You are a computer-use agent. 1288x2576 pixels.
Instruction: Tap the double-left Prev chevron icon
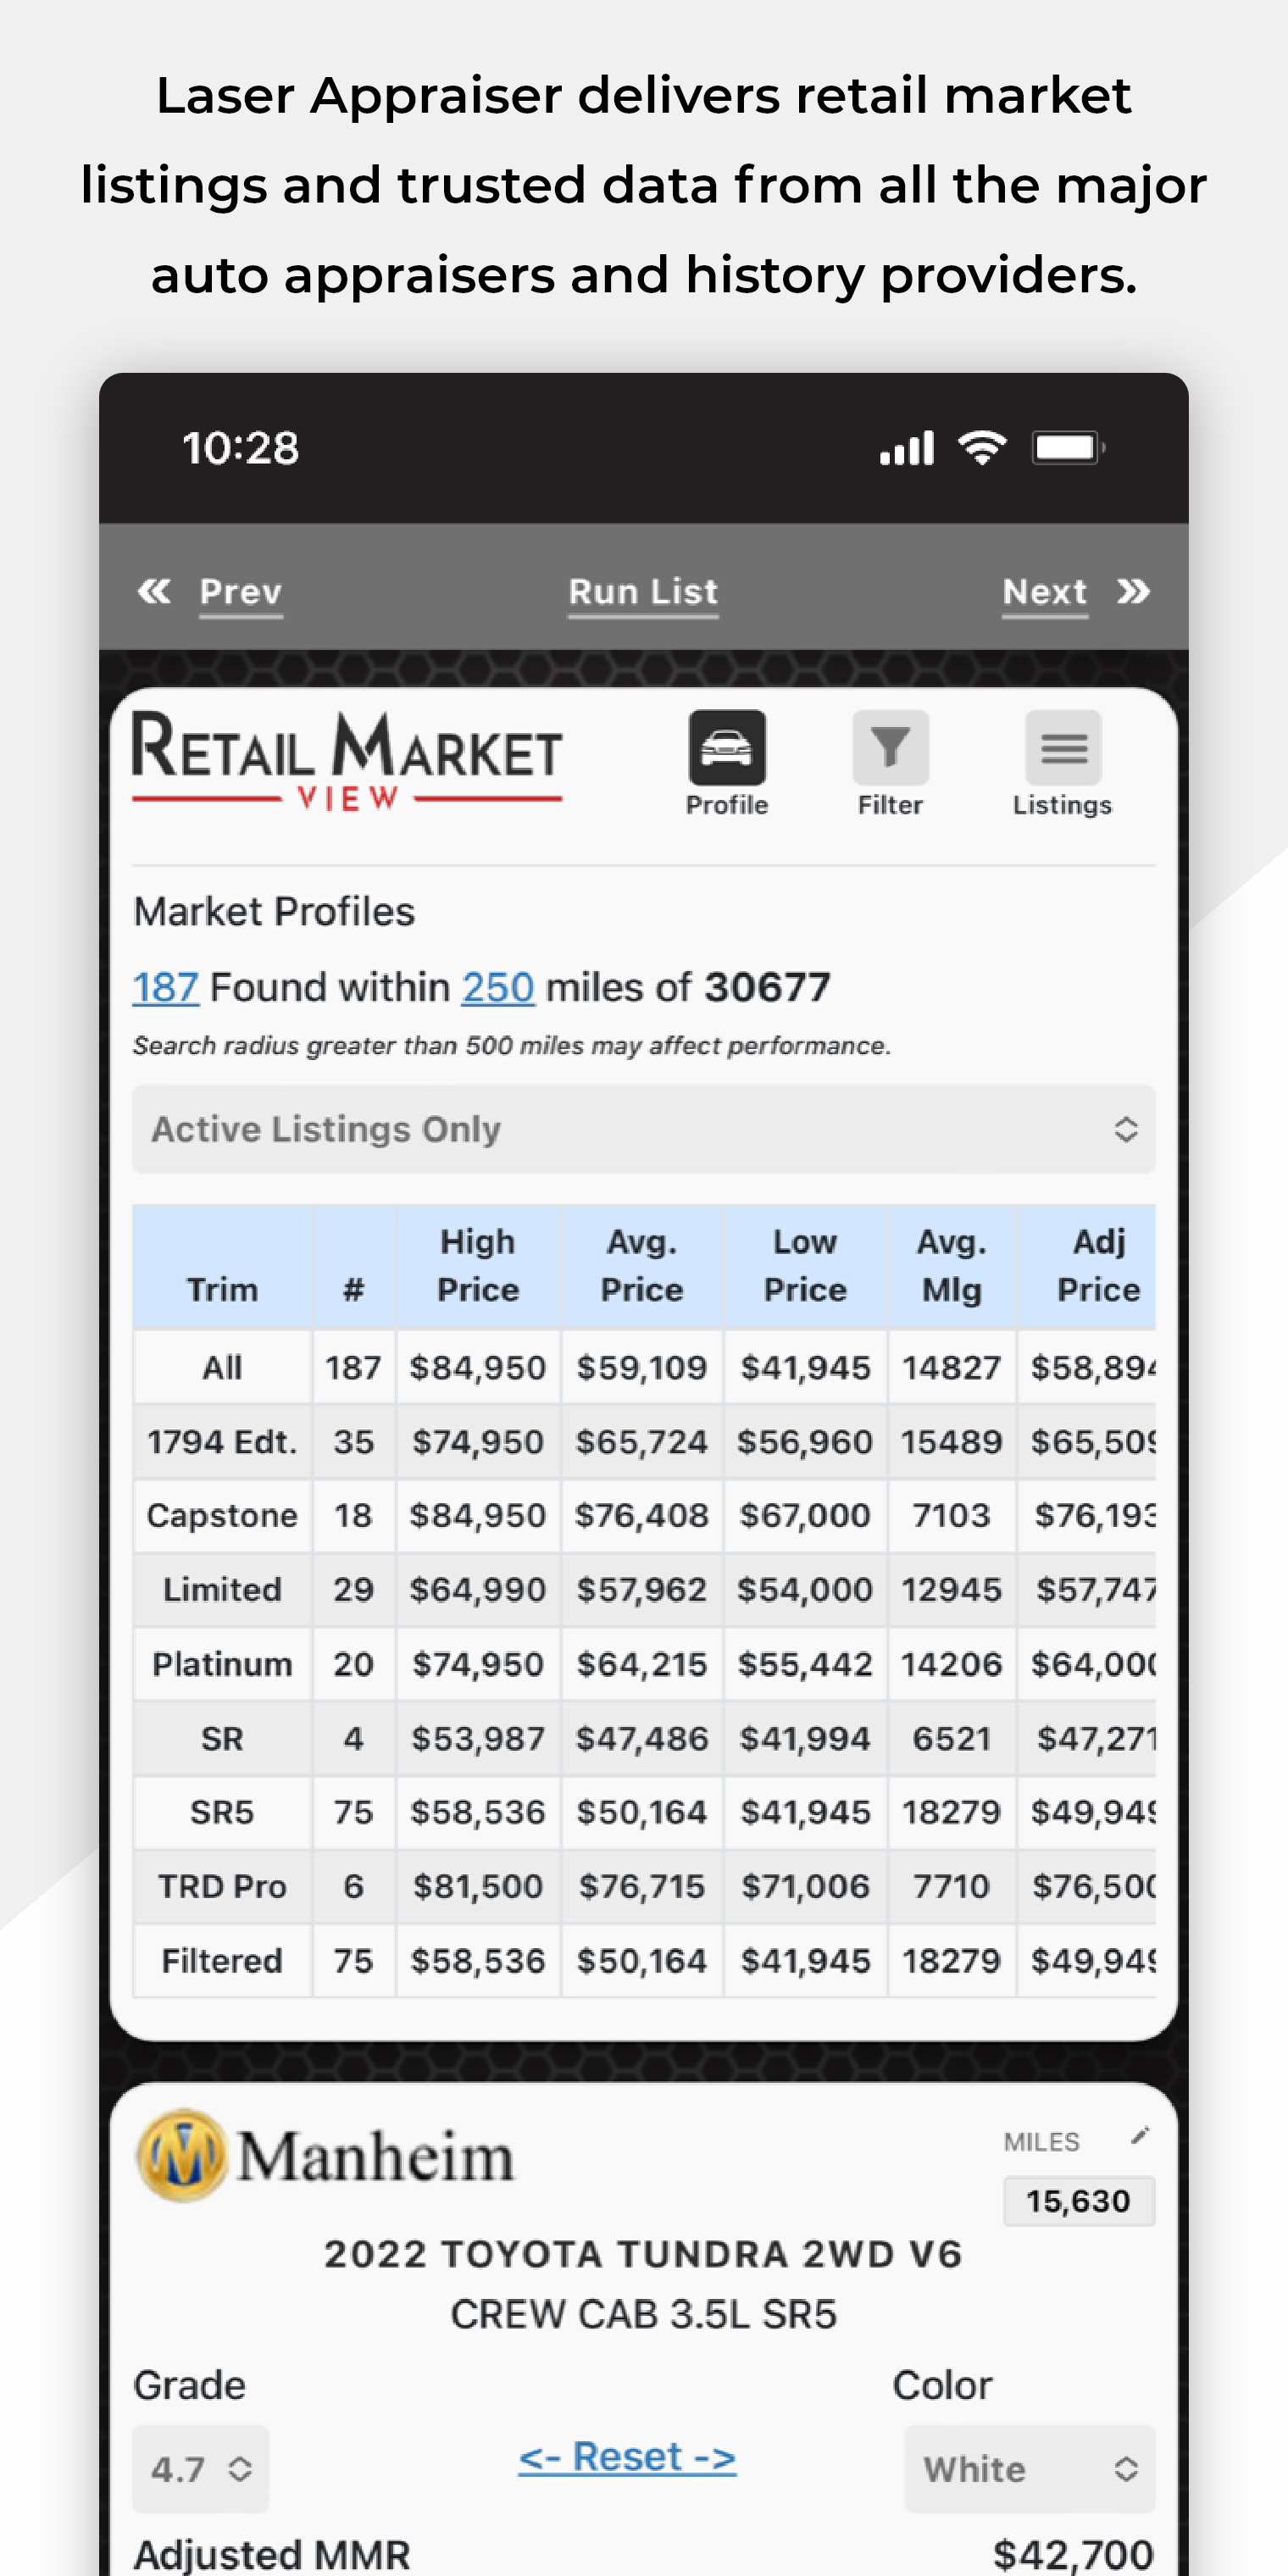click(x=154, y=591)
